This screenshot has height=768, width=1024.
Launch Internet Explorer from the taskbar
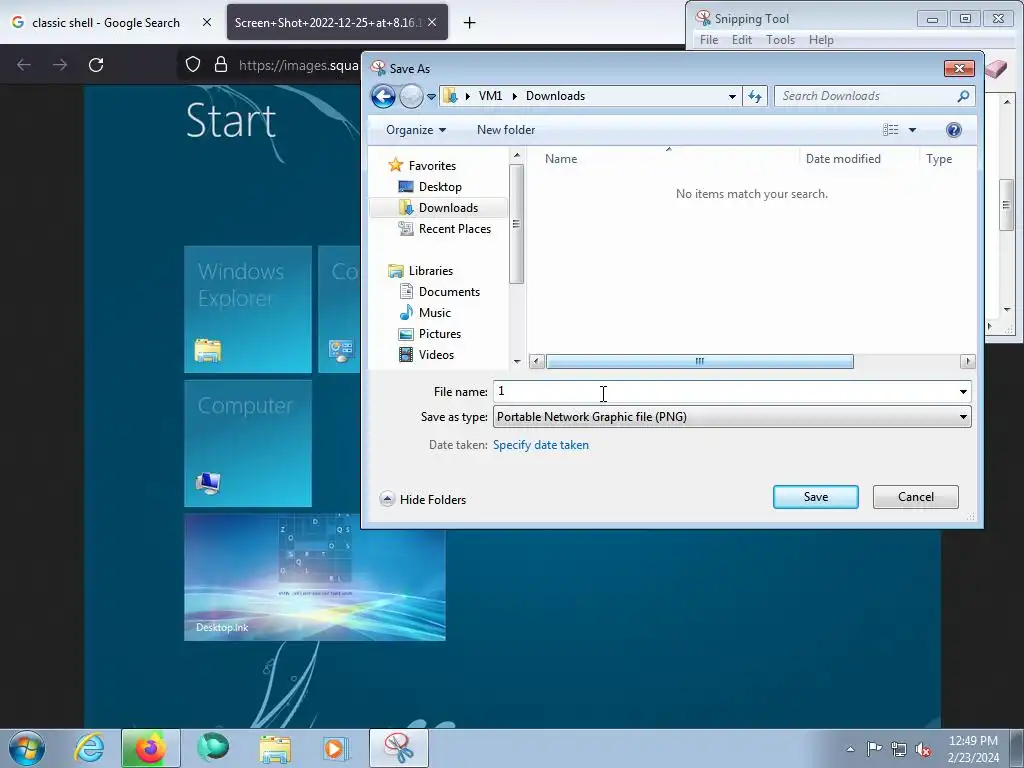click(89, 748)
